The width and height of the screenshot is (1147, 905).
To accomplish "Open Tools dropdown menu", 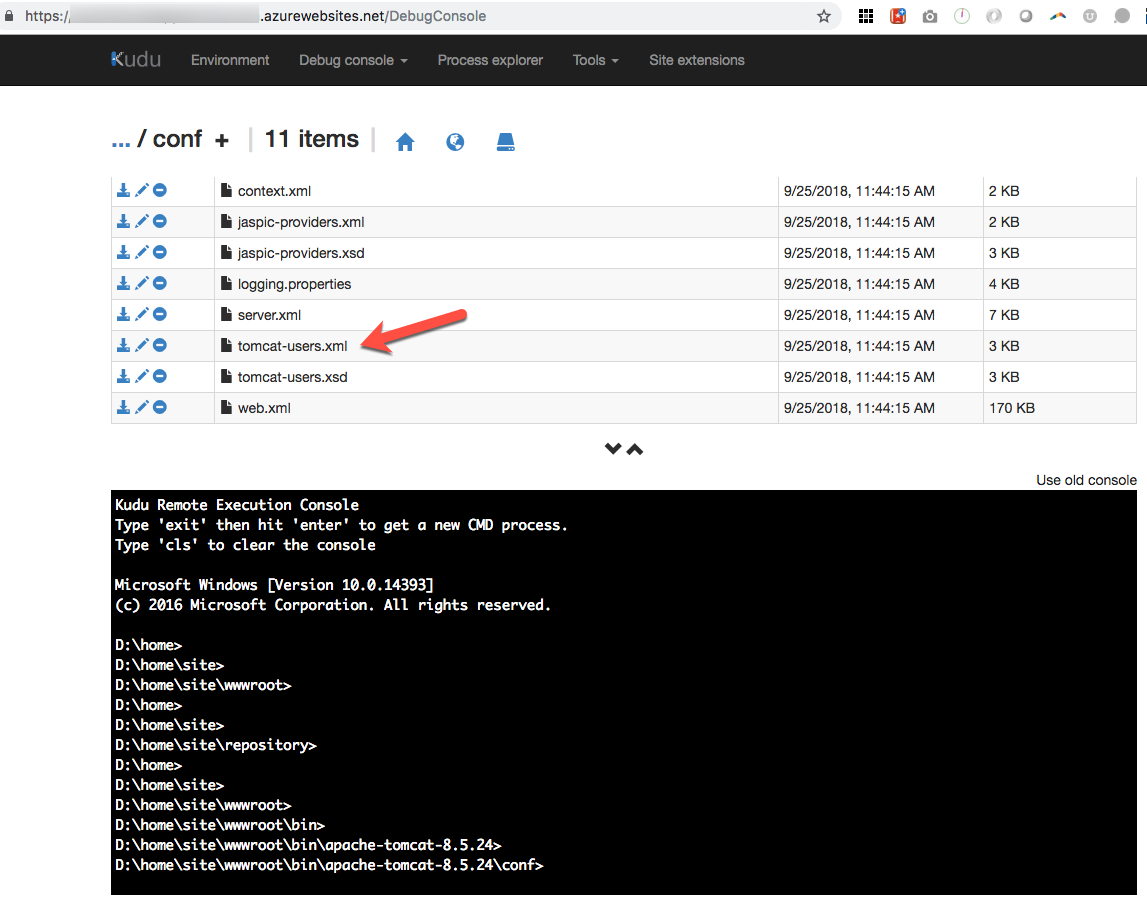I will pos(595,60).
